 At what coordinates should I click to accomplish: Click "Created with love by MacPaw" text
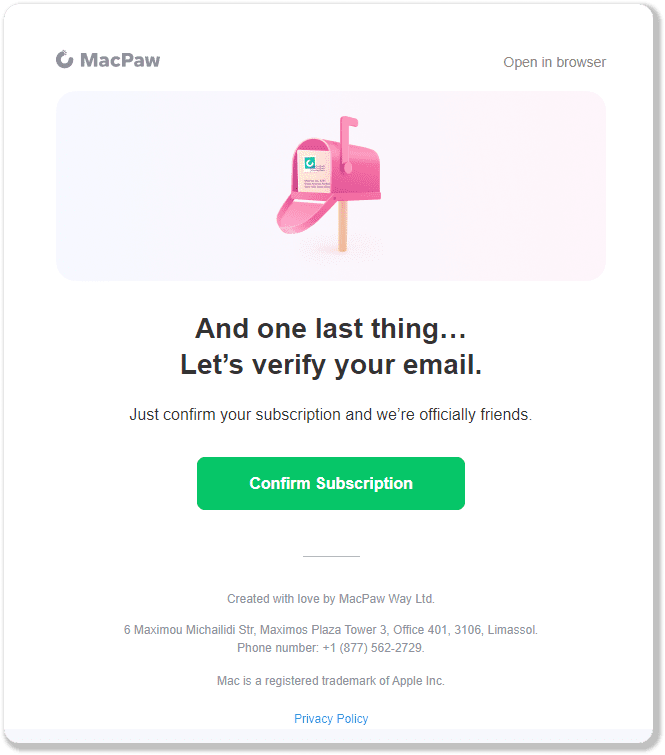pos(331,599)
